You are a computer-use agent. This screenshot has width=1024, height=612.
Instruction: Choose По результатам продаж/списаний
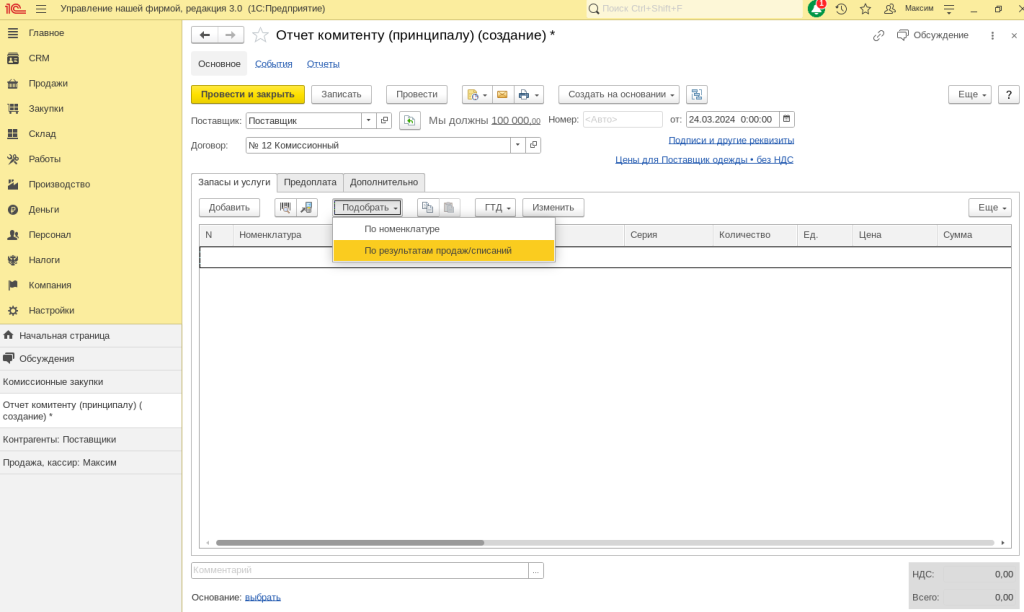point(443,251)
